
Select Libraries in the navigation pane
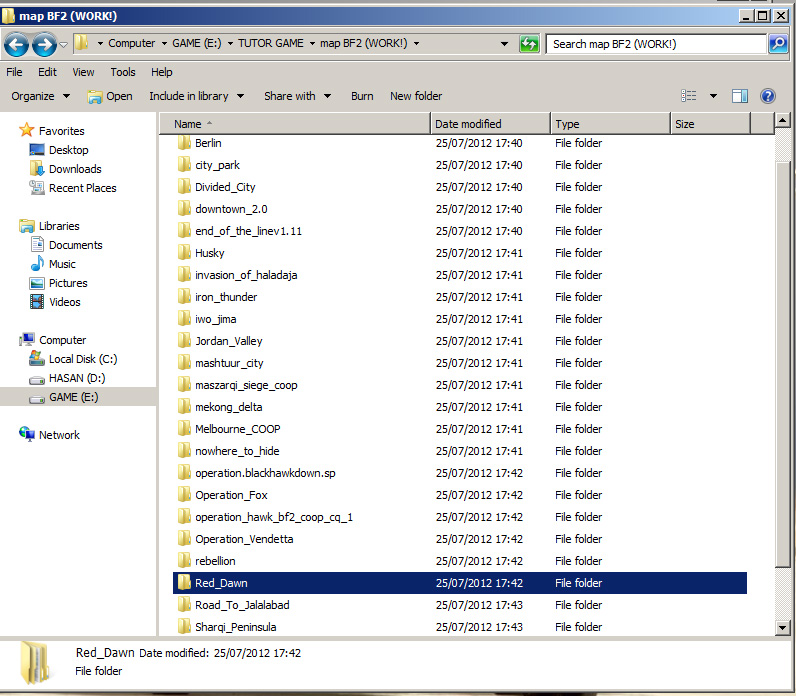pos(59,226)
